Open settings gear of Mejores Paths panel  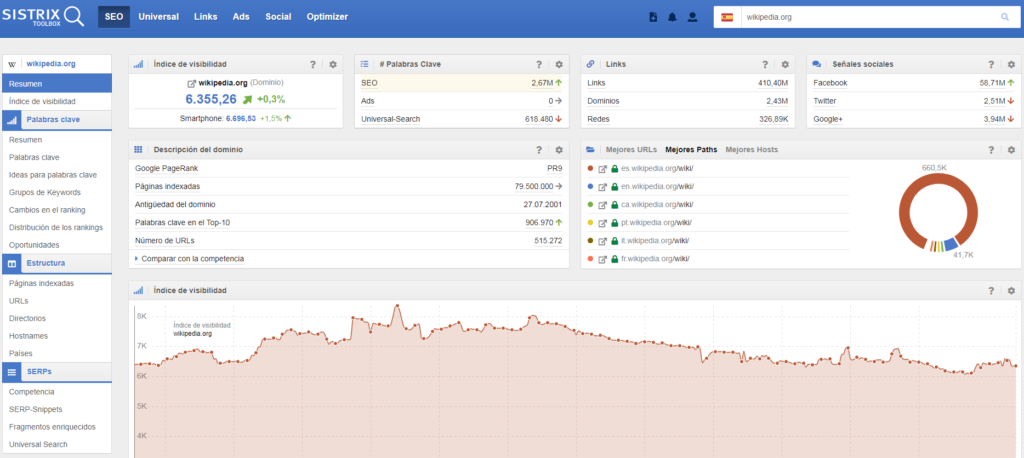(1011, 150)
